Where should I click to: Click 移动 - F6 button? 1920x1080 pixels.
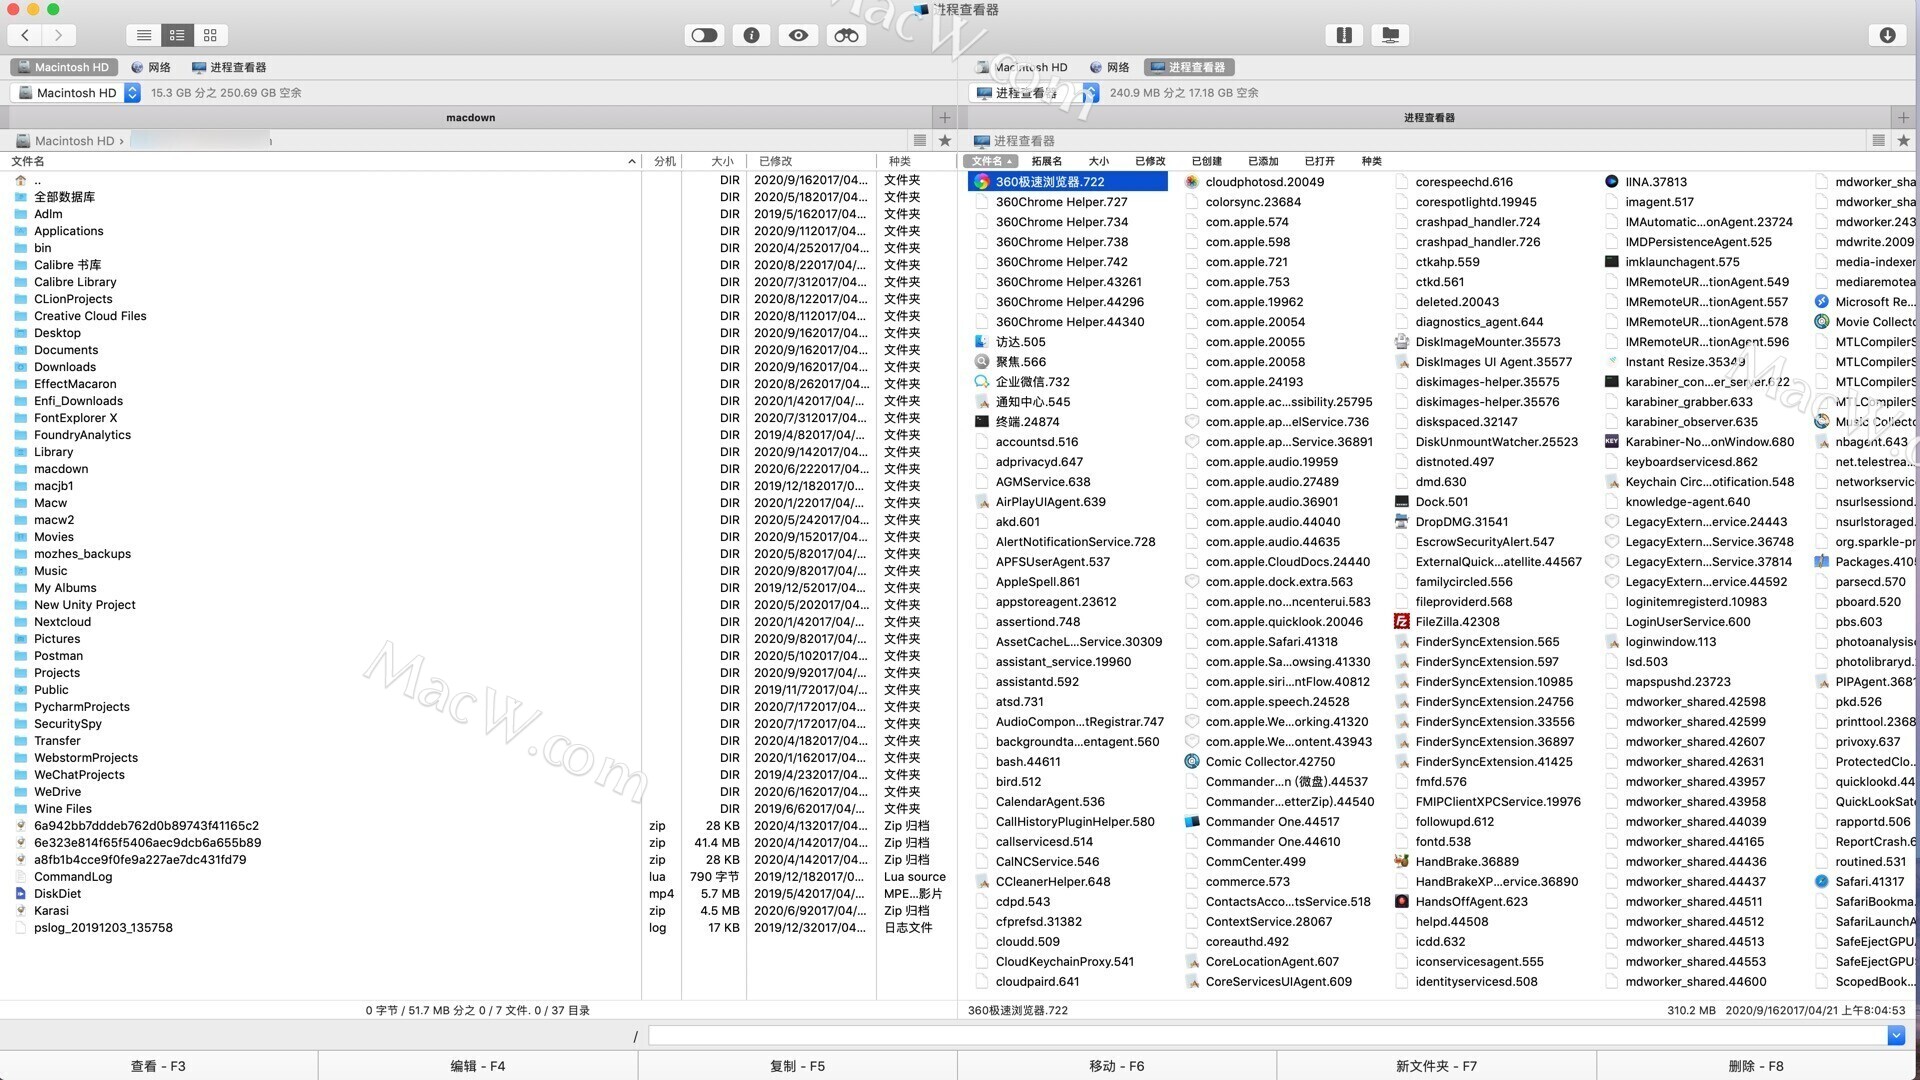click(x=1117, y=1066)
